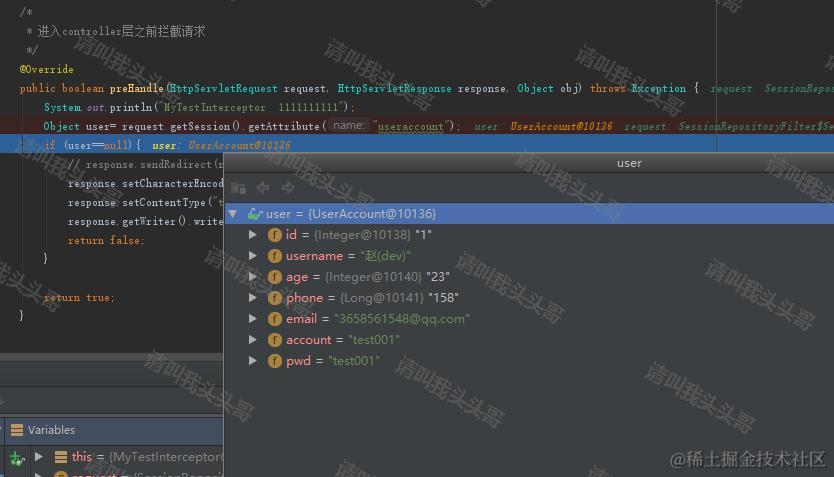Select the Variables panel tab
The height and width of the screenshot is (477, 834).
(51, 430)
